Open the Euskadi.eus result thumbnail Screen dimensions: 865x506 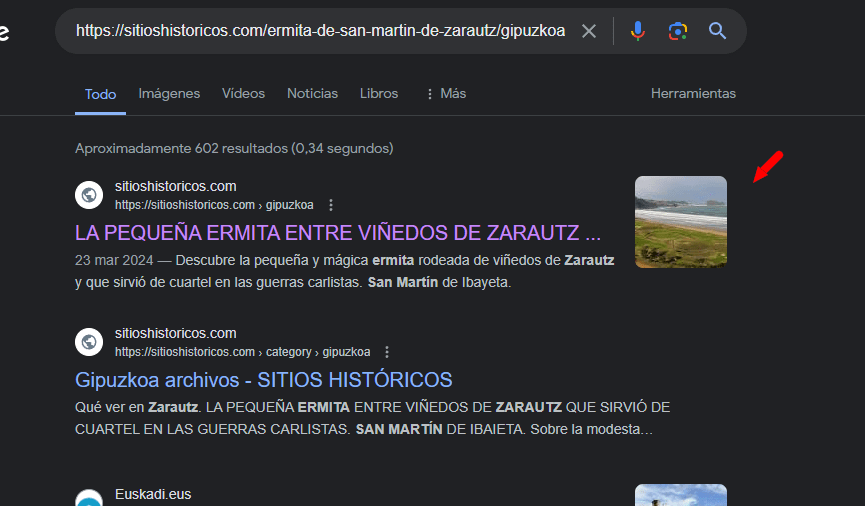(681, 495)
